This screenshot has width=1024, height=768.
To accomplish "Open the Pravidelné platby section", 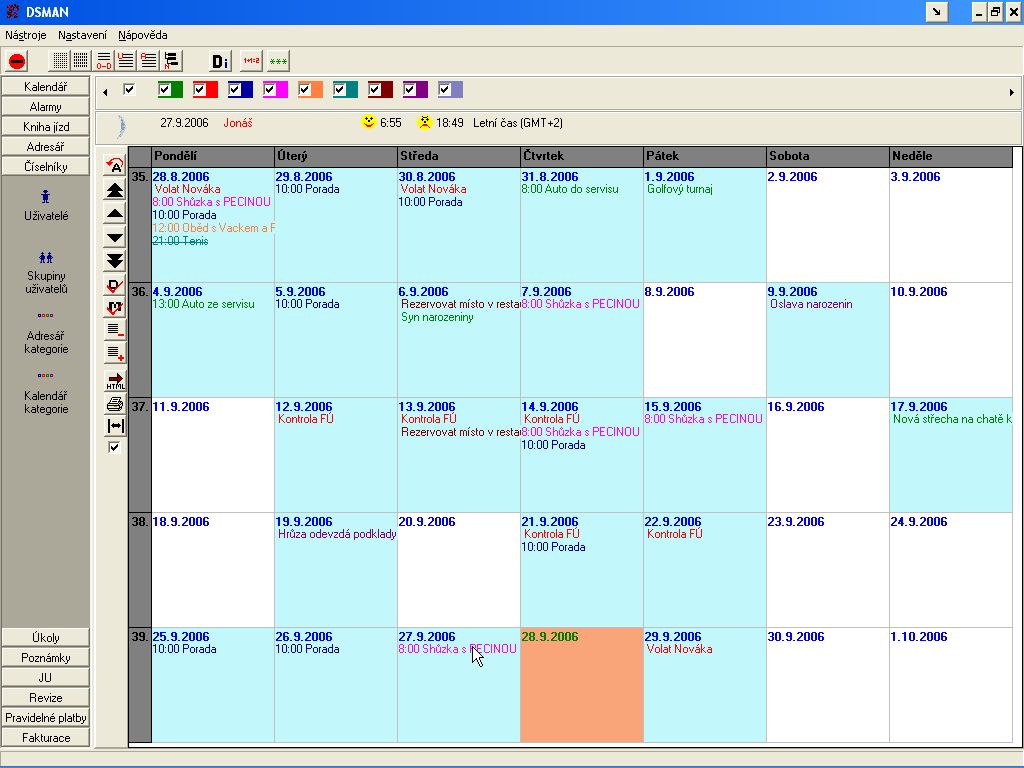I will pos(46,718).
